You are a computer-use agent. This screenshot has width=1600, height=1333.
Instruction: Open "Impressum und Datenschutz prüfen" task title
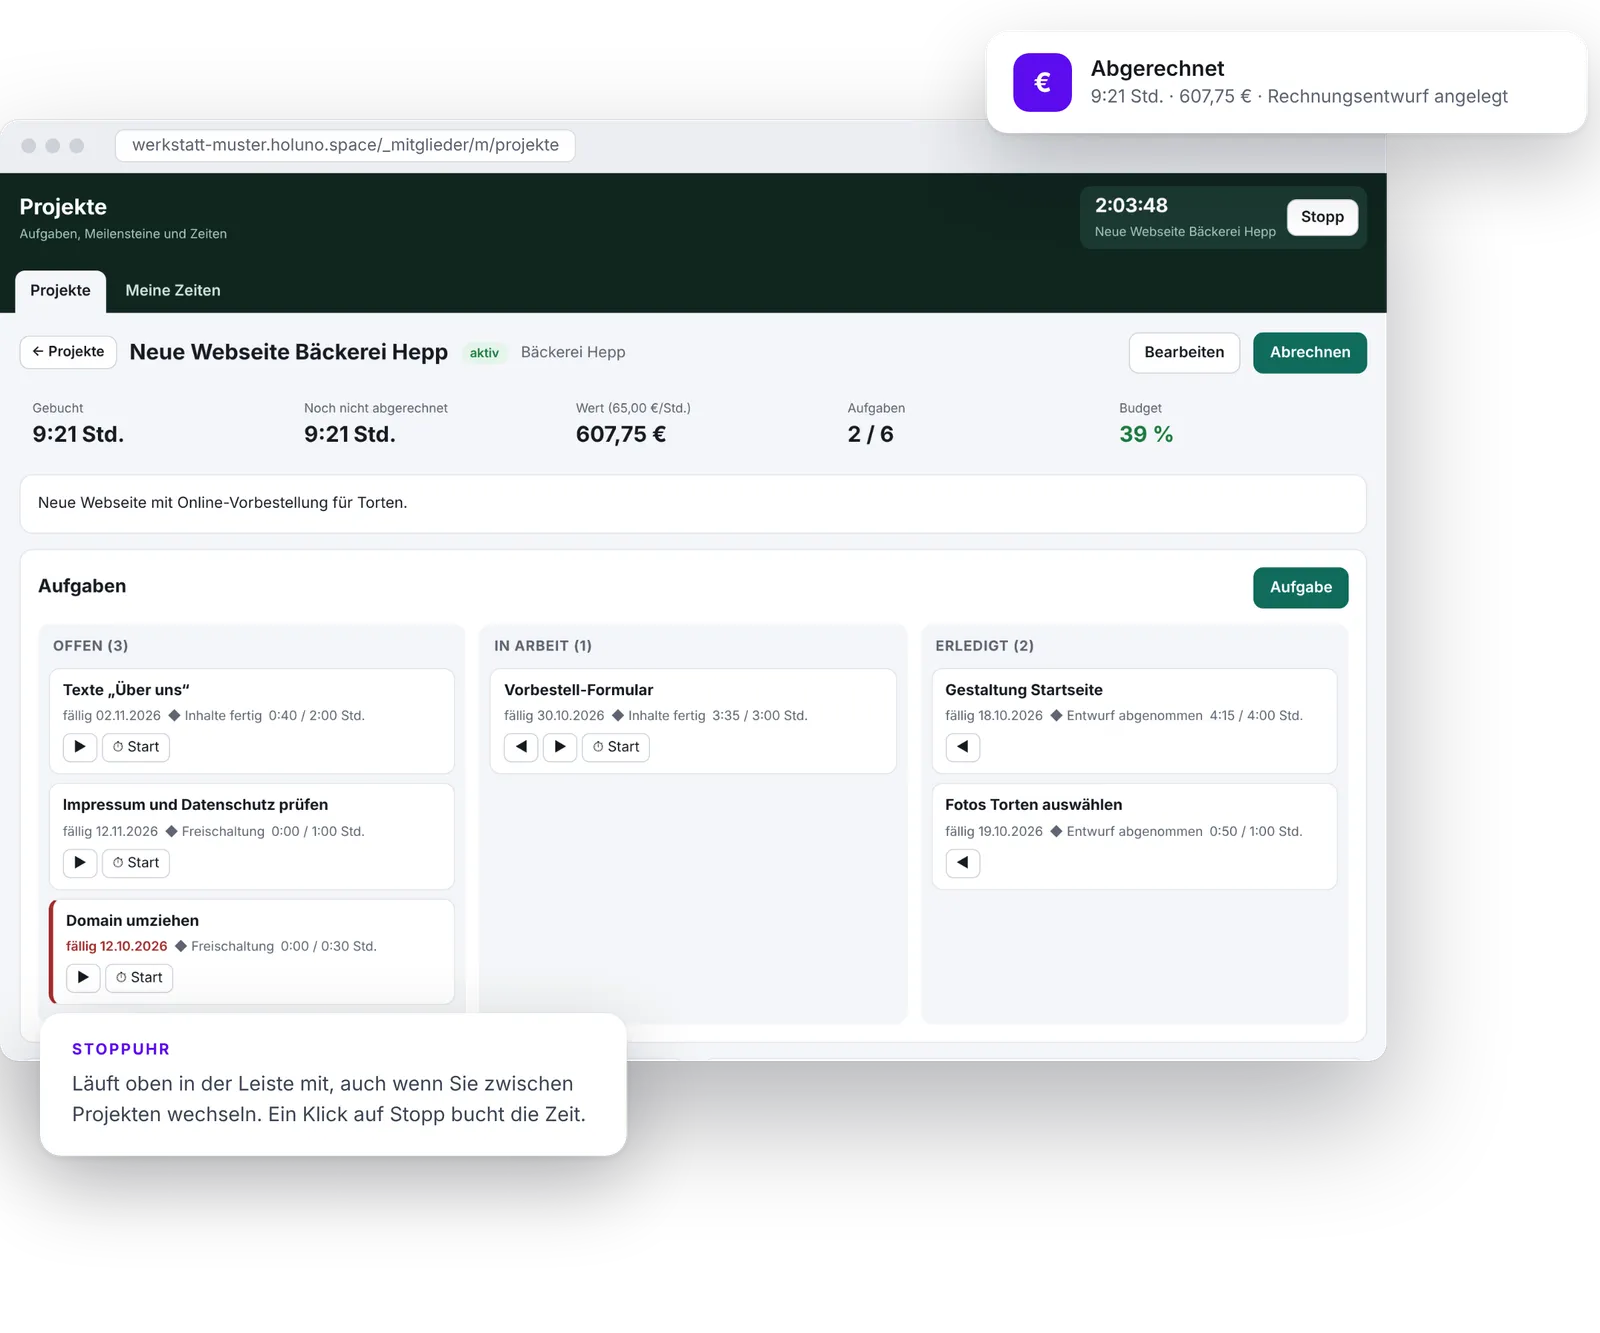195,805
